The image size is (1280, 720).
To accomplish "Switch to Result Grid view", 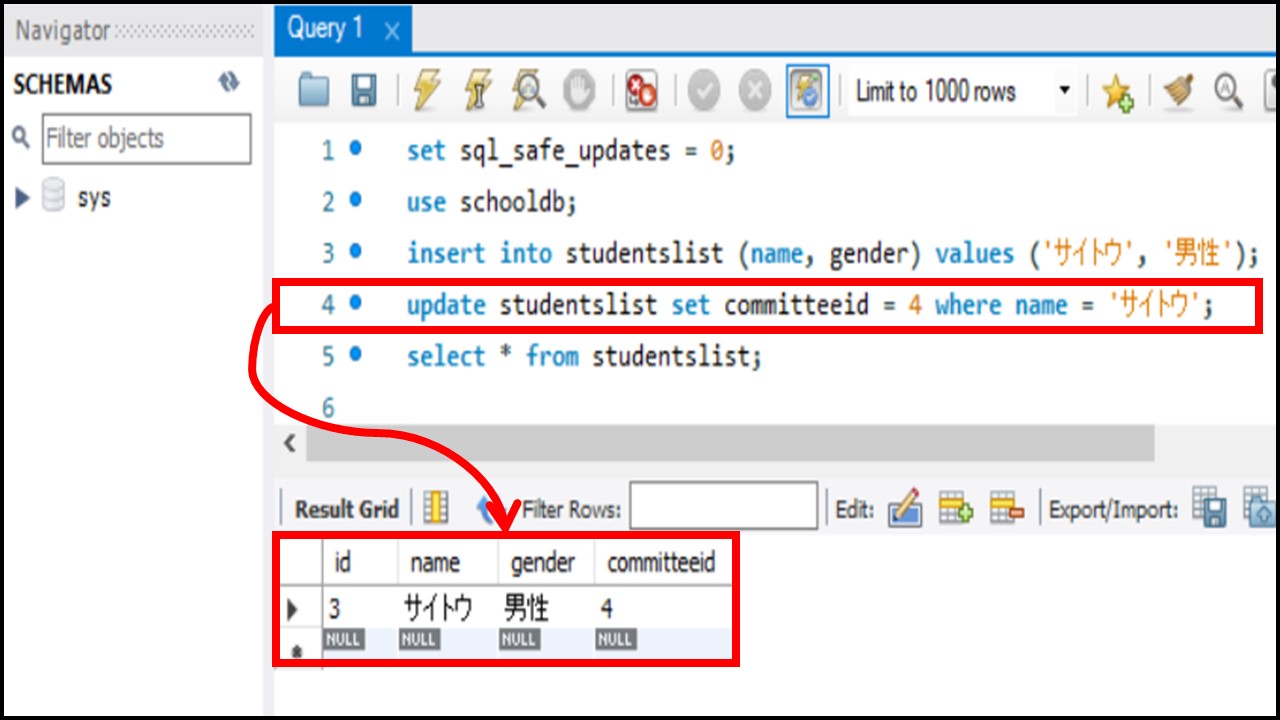I will 346,509.
